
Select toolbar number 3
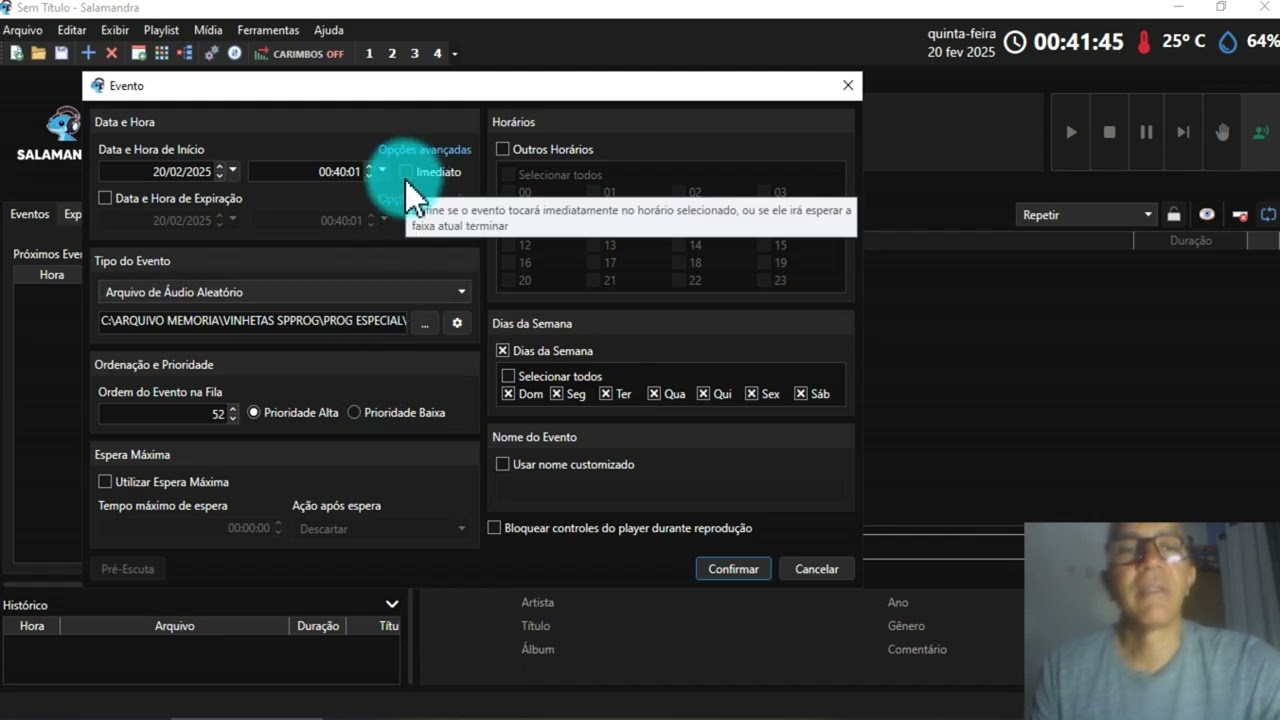coord(415,54)
